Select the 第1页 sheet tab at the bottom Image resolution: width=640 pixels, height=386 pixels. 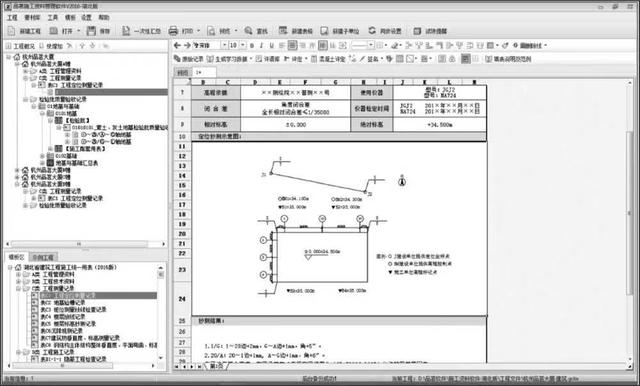pos(216,366)
